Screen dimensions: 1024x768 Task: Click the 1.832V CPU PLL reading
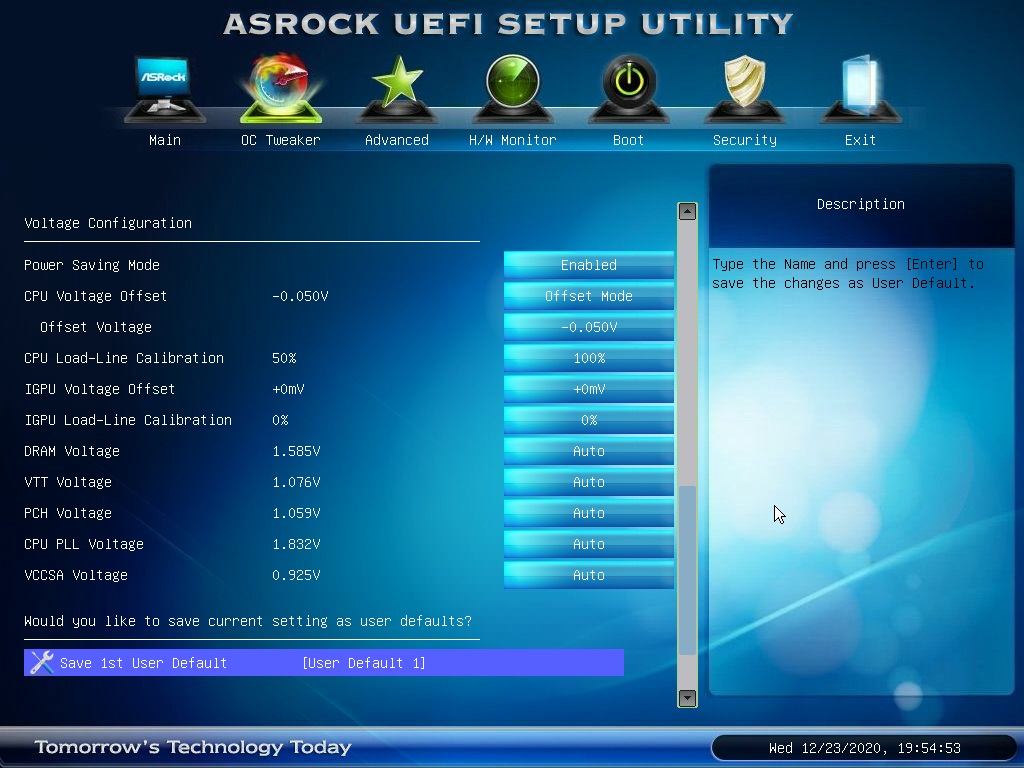[x=296, y=544]
